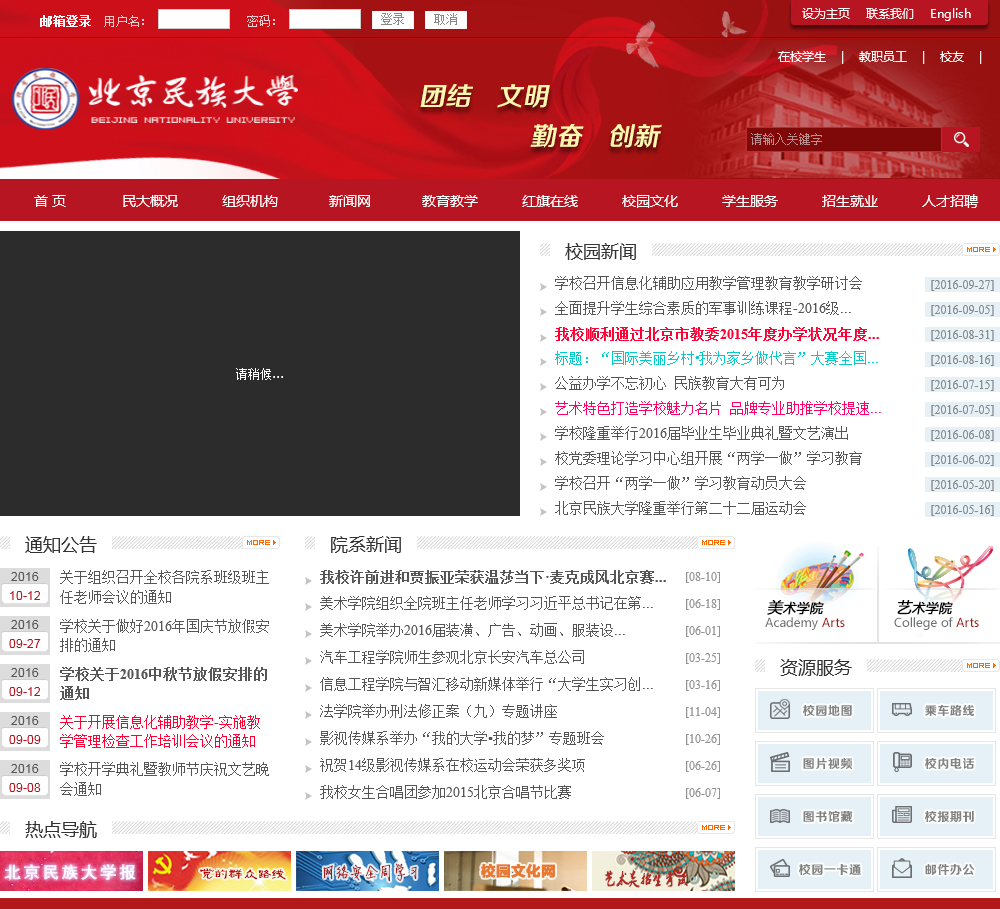The height and width of the screenshot is (909, 1000).
Task: Click the 请输入关键字 search box
Action: [844, 139]
